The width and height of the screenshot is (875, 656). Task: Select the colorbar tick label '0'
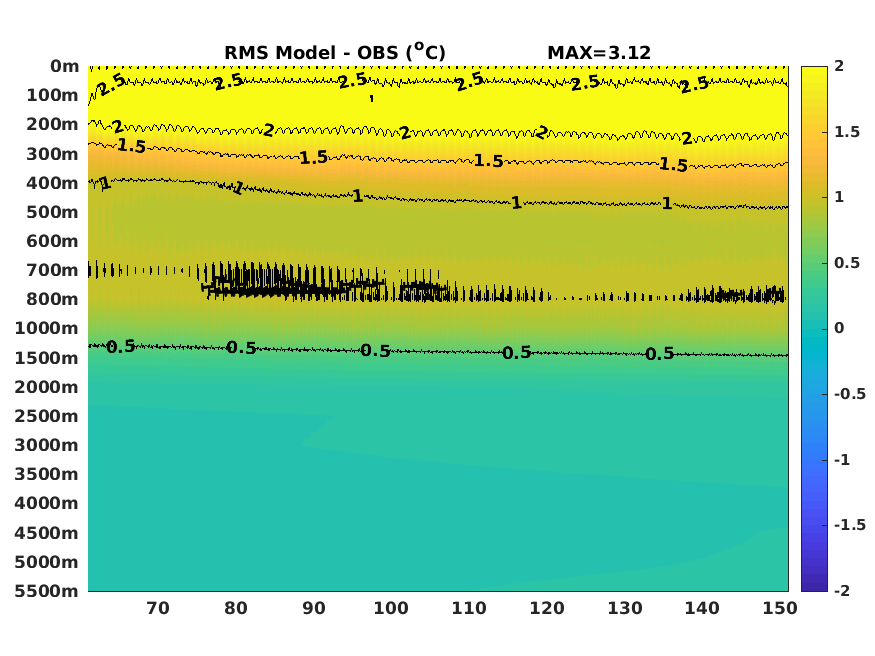point(839,328)
